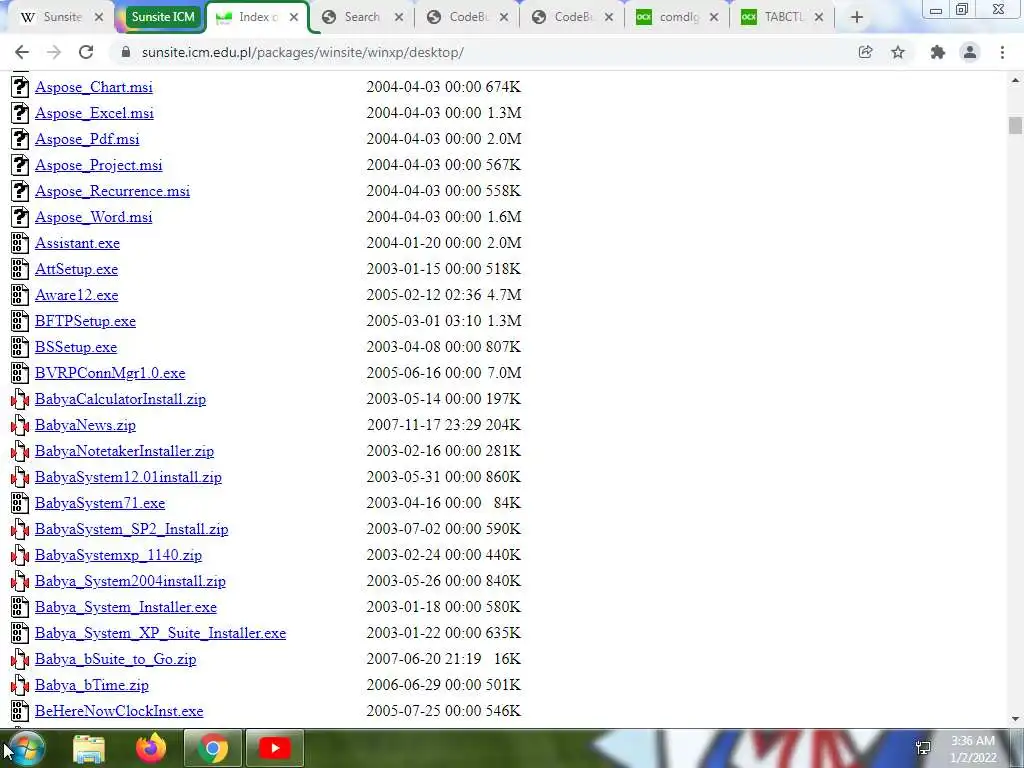The width and height of the screenshot is (1024, 768).
Task: Open the Windows Start menu
Action: pyautogui.click(x=26, y=748)
